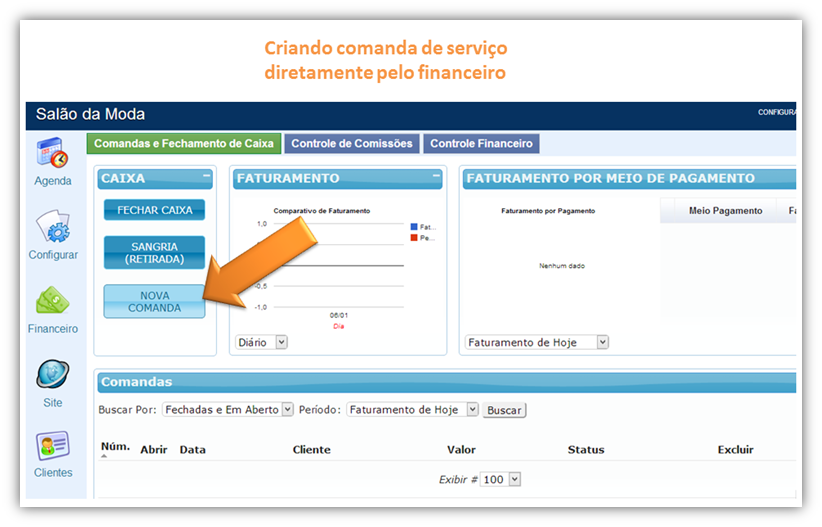
Task: Sort the table by Núm. column
Action: (115, 446)
